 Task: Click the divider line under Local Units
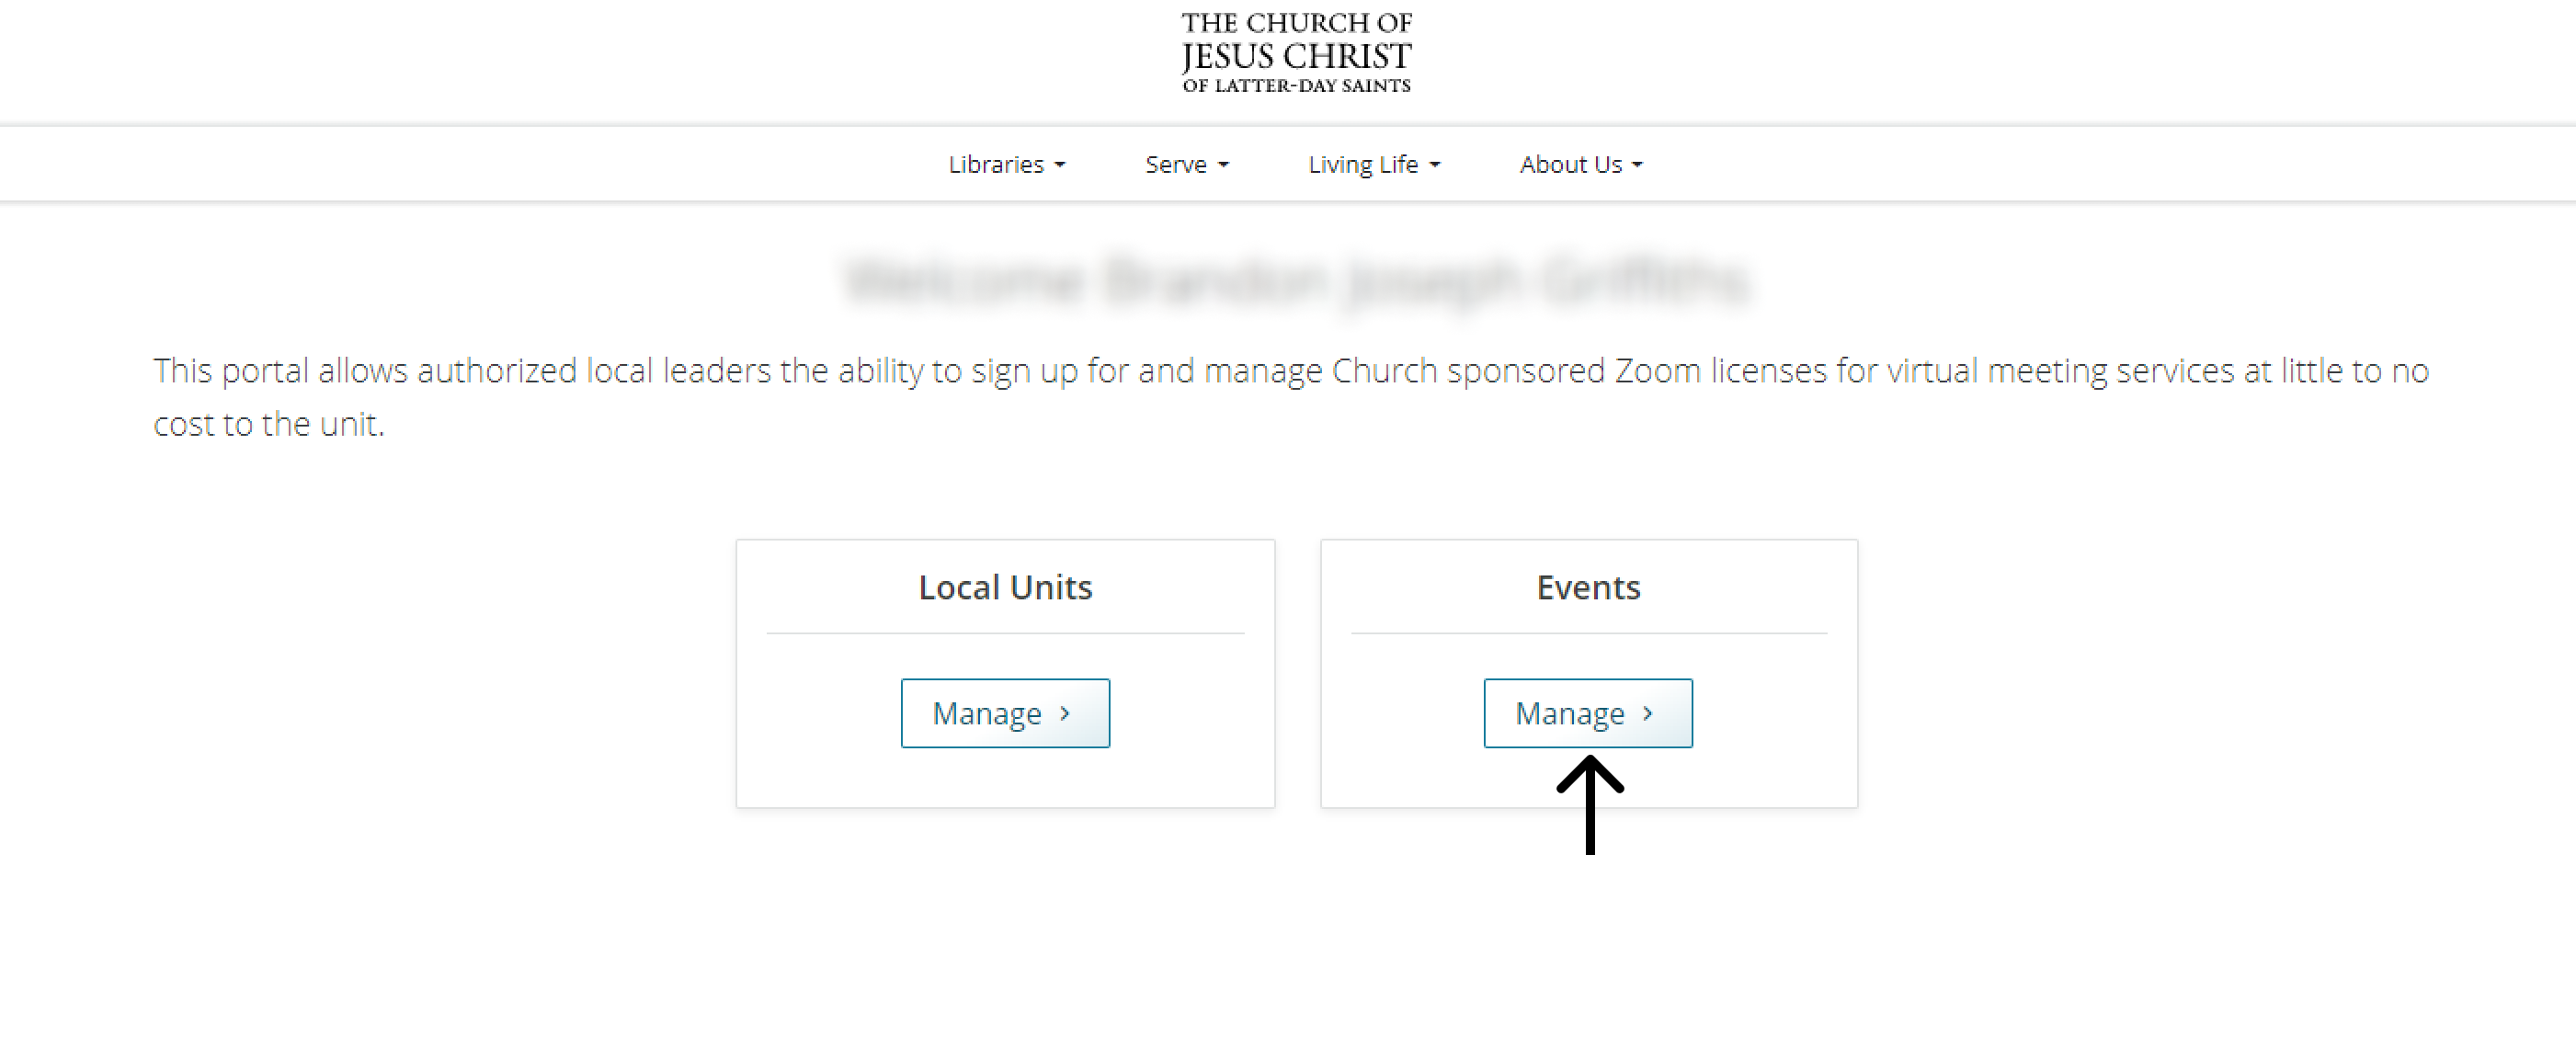click(1005, 633)
